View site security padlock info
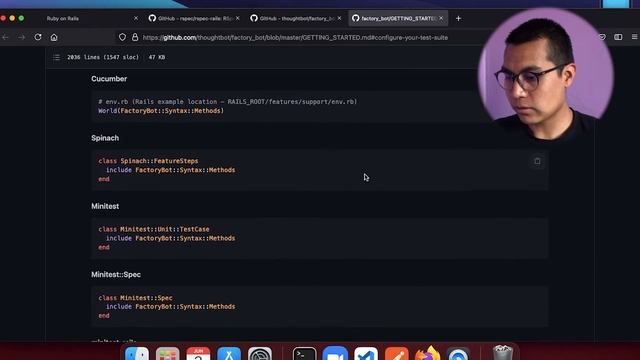This screenshot has width=640, height=360. [135, 37]
